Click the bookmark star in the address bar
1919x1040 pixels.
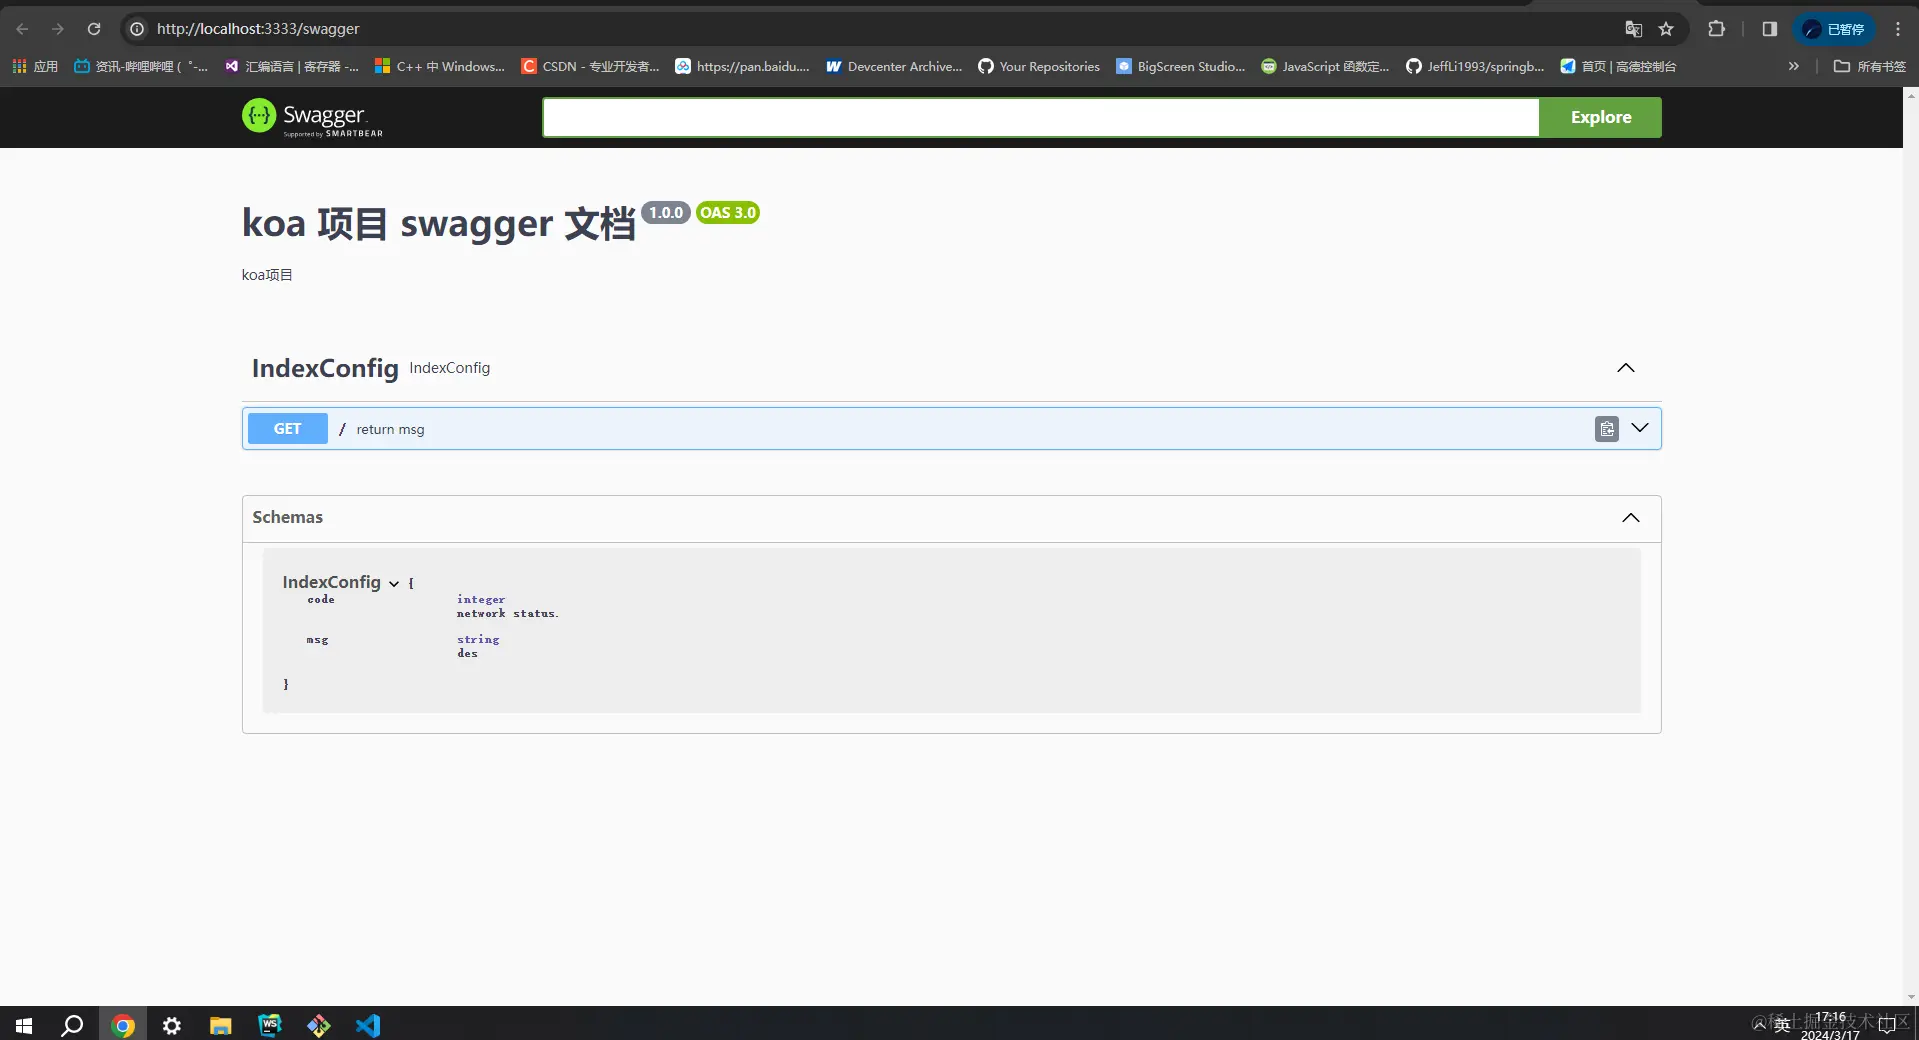point(1666,29)
